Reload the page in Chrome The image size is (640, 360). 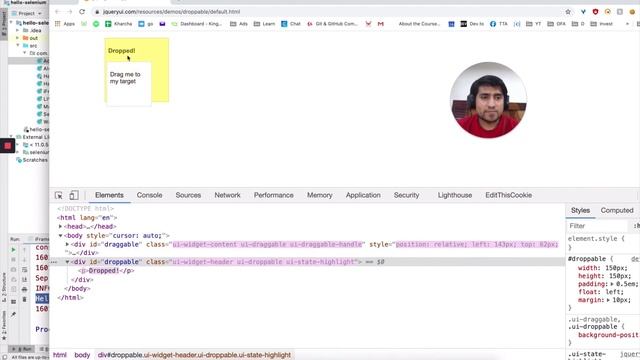pyautogui.click(x=82, y=12)
